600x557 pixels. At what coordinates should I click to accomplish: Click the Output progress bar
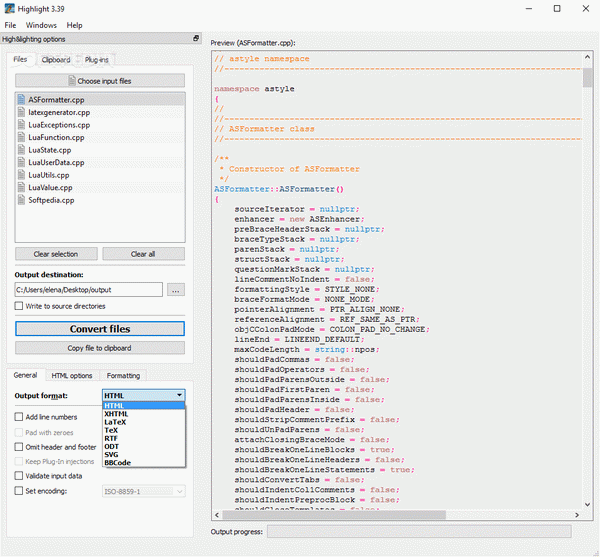point(419,531)
